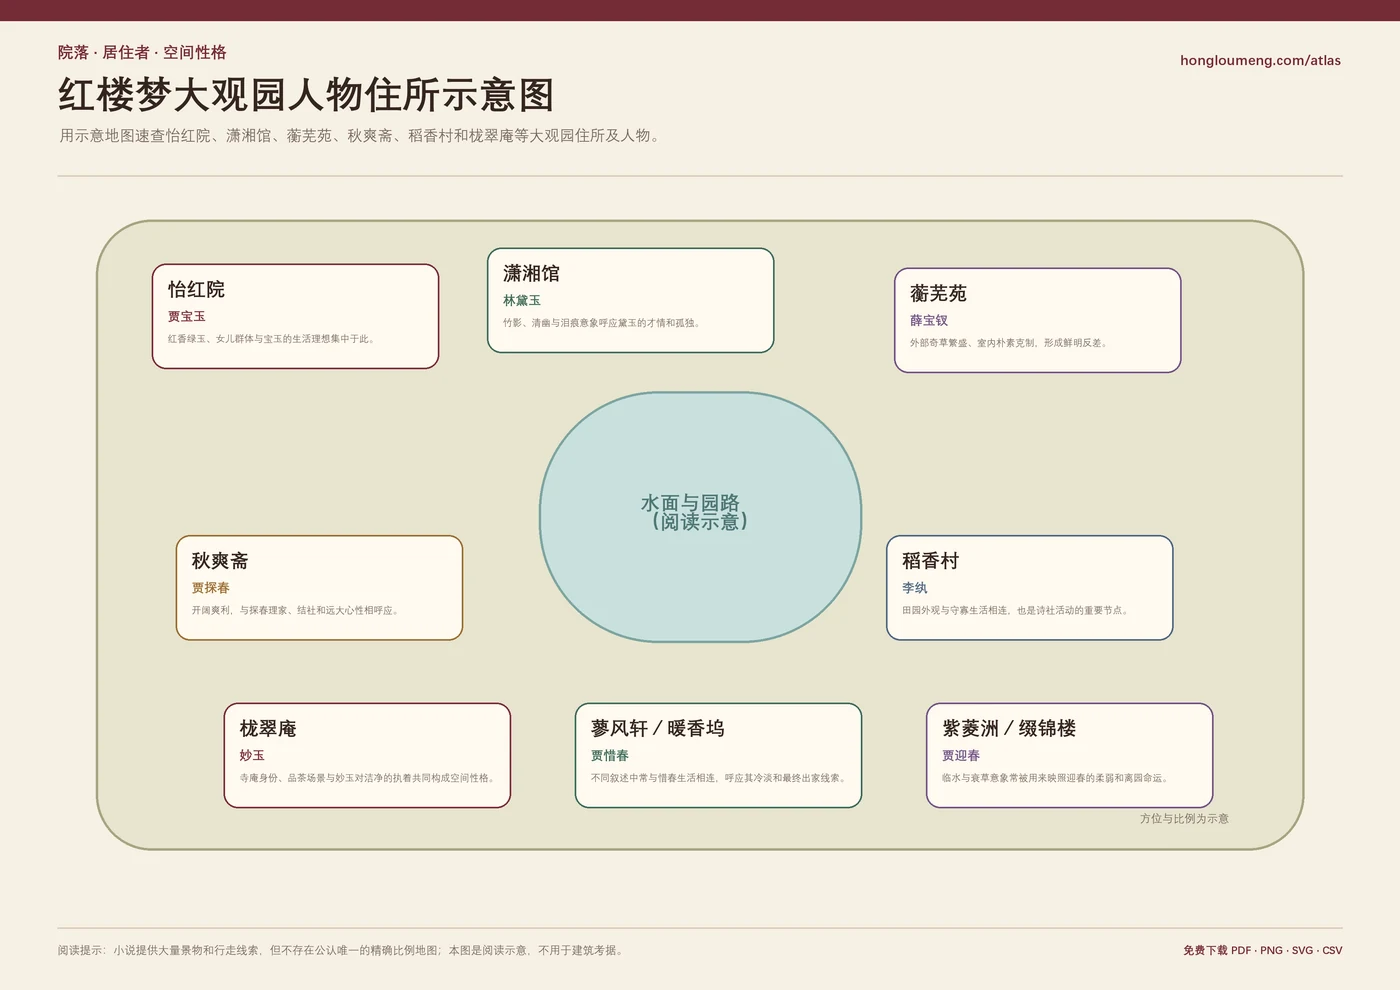Click the 潇湘馆 description about 竹影、清幽
The image size is (1400, 990).
[603, 323]
